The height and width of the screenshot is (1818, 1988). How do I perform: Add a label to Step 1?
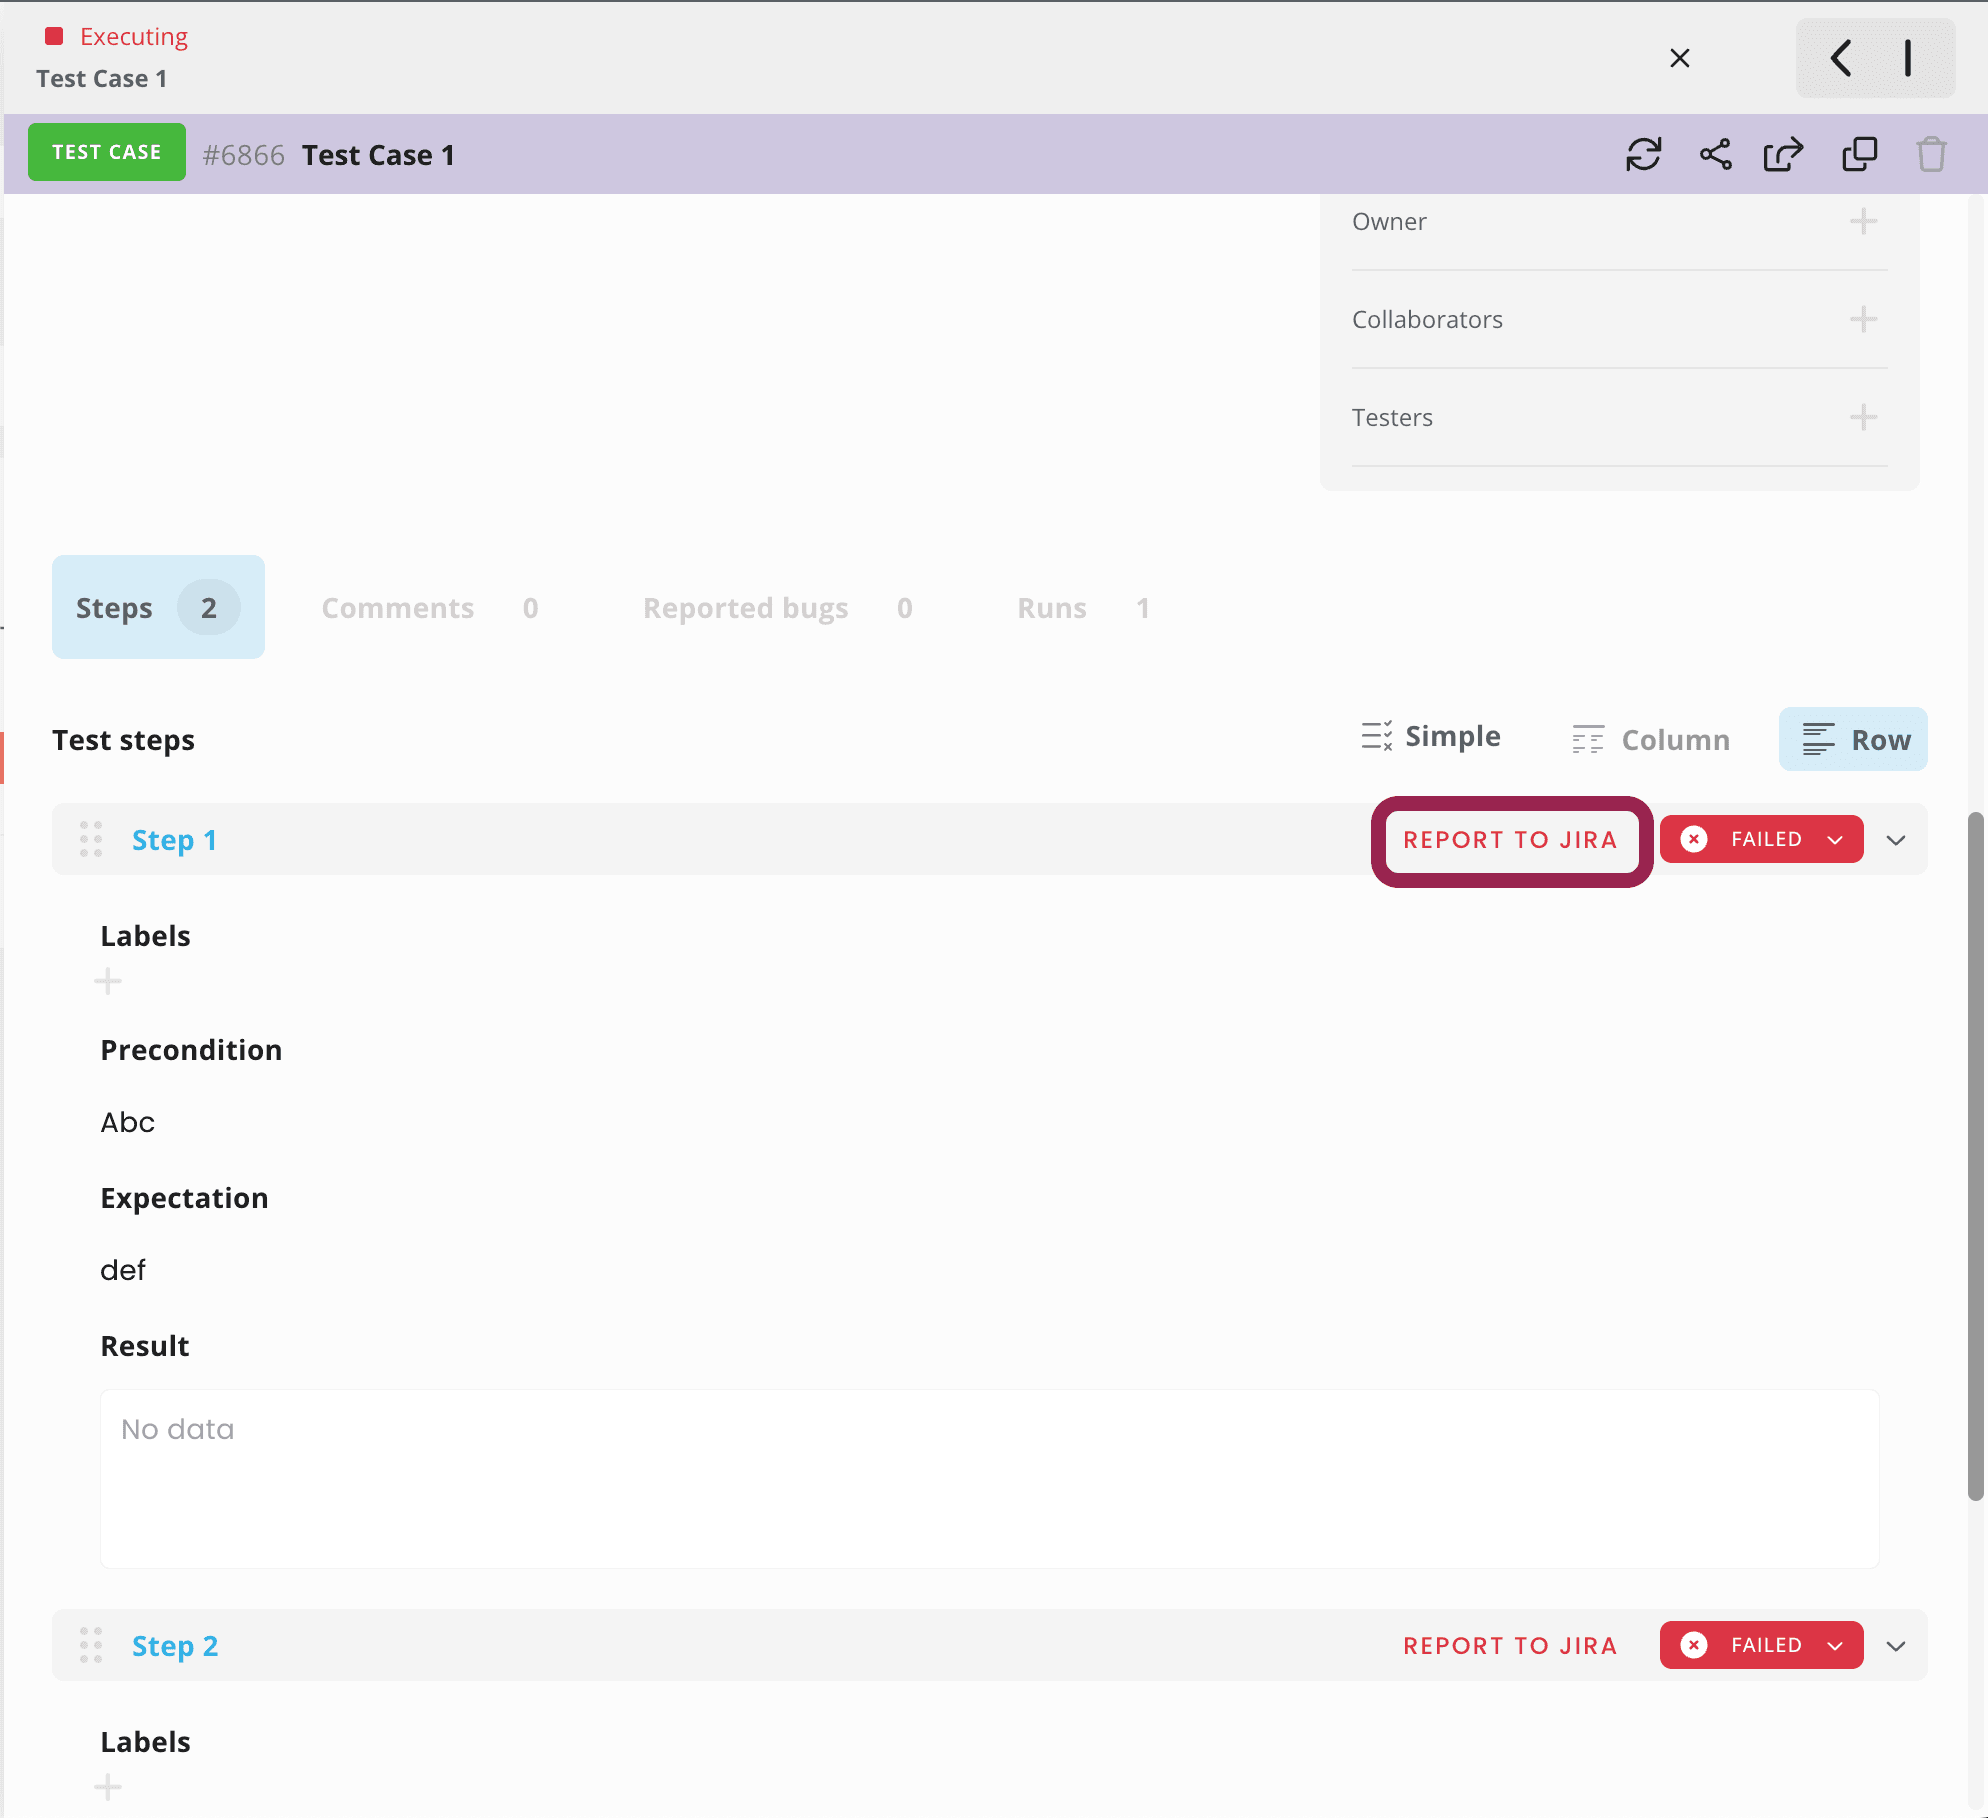108,981
